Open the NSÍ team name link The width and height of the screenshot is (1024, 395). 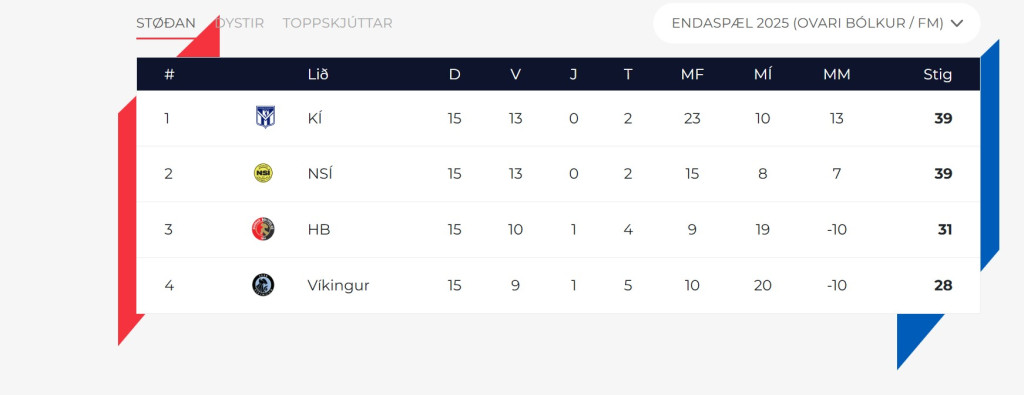319,174
